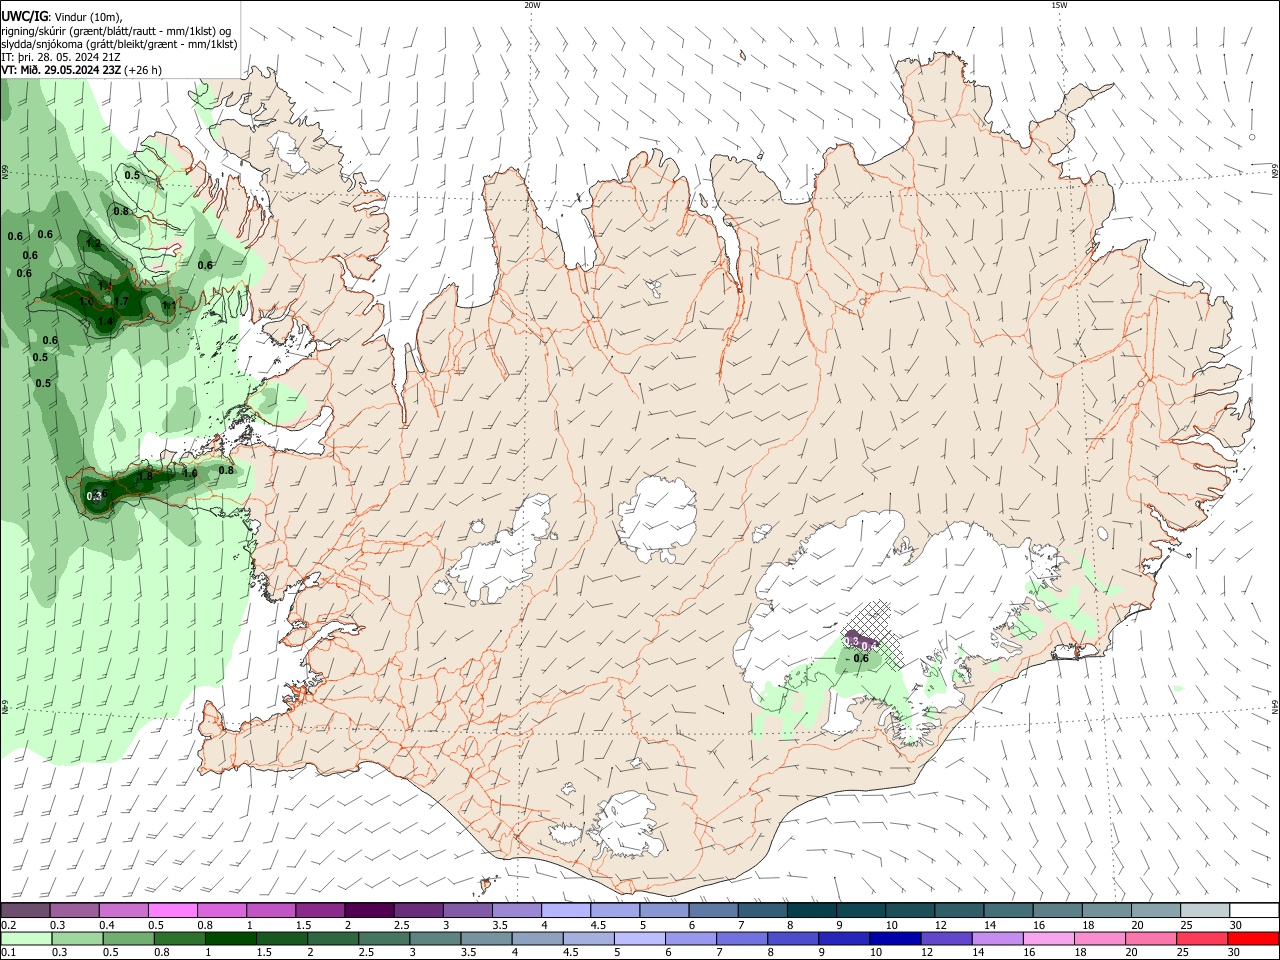Viewport: 1280px width, 960px height.
Task: Select lower-scale palest green swatch between 0.1 and 0.3
Action: pyautogui.click(x=26, y=938)
